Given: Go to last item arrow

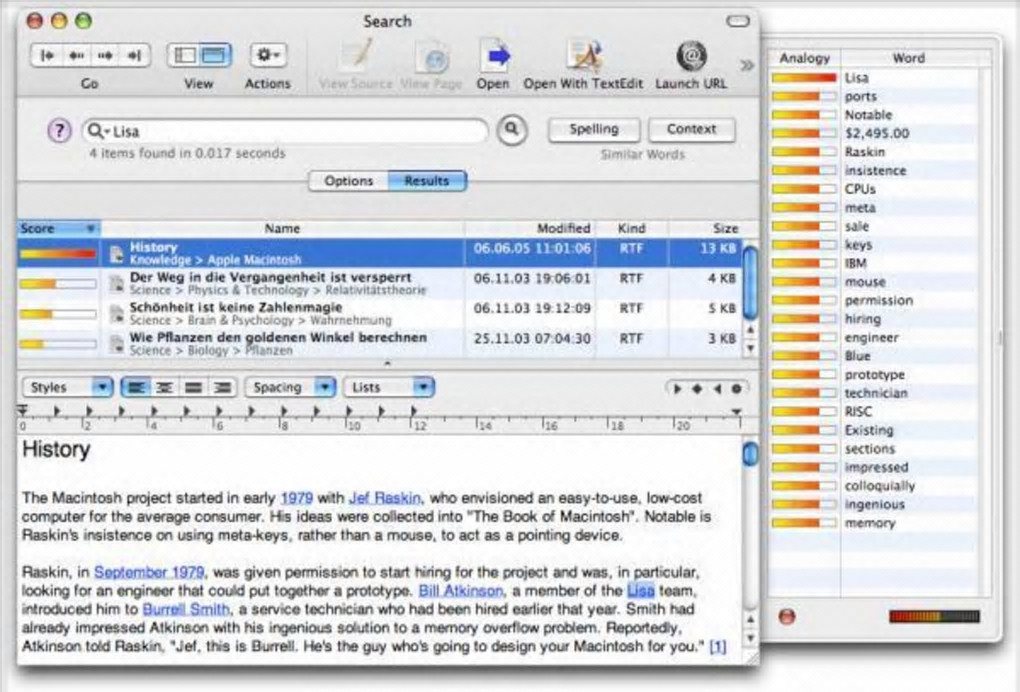Looking at the screenshot, I should (135, 56).
